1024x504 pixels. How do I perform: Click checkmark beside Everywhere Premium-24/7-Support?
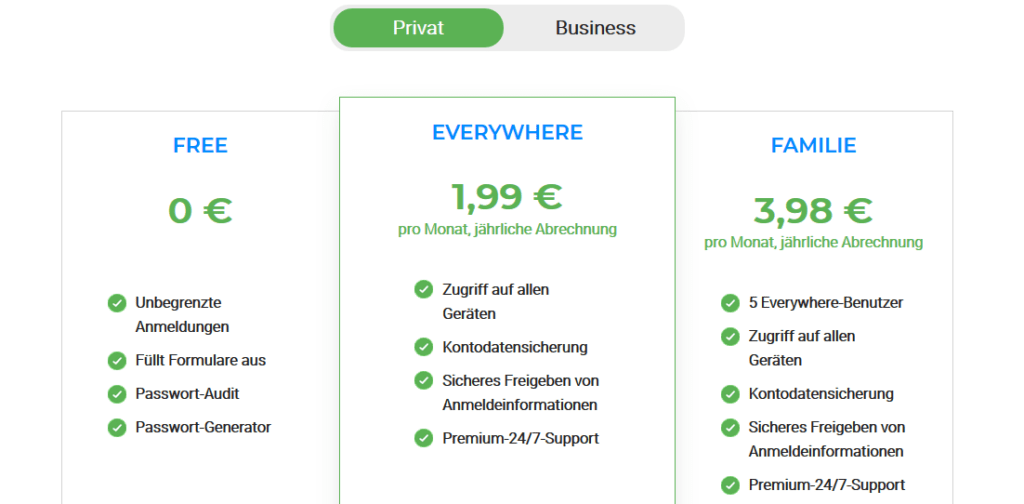click(x=424, y=438)
